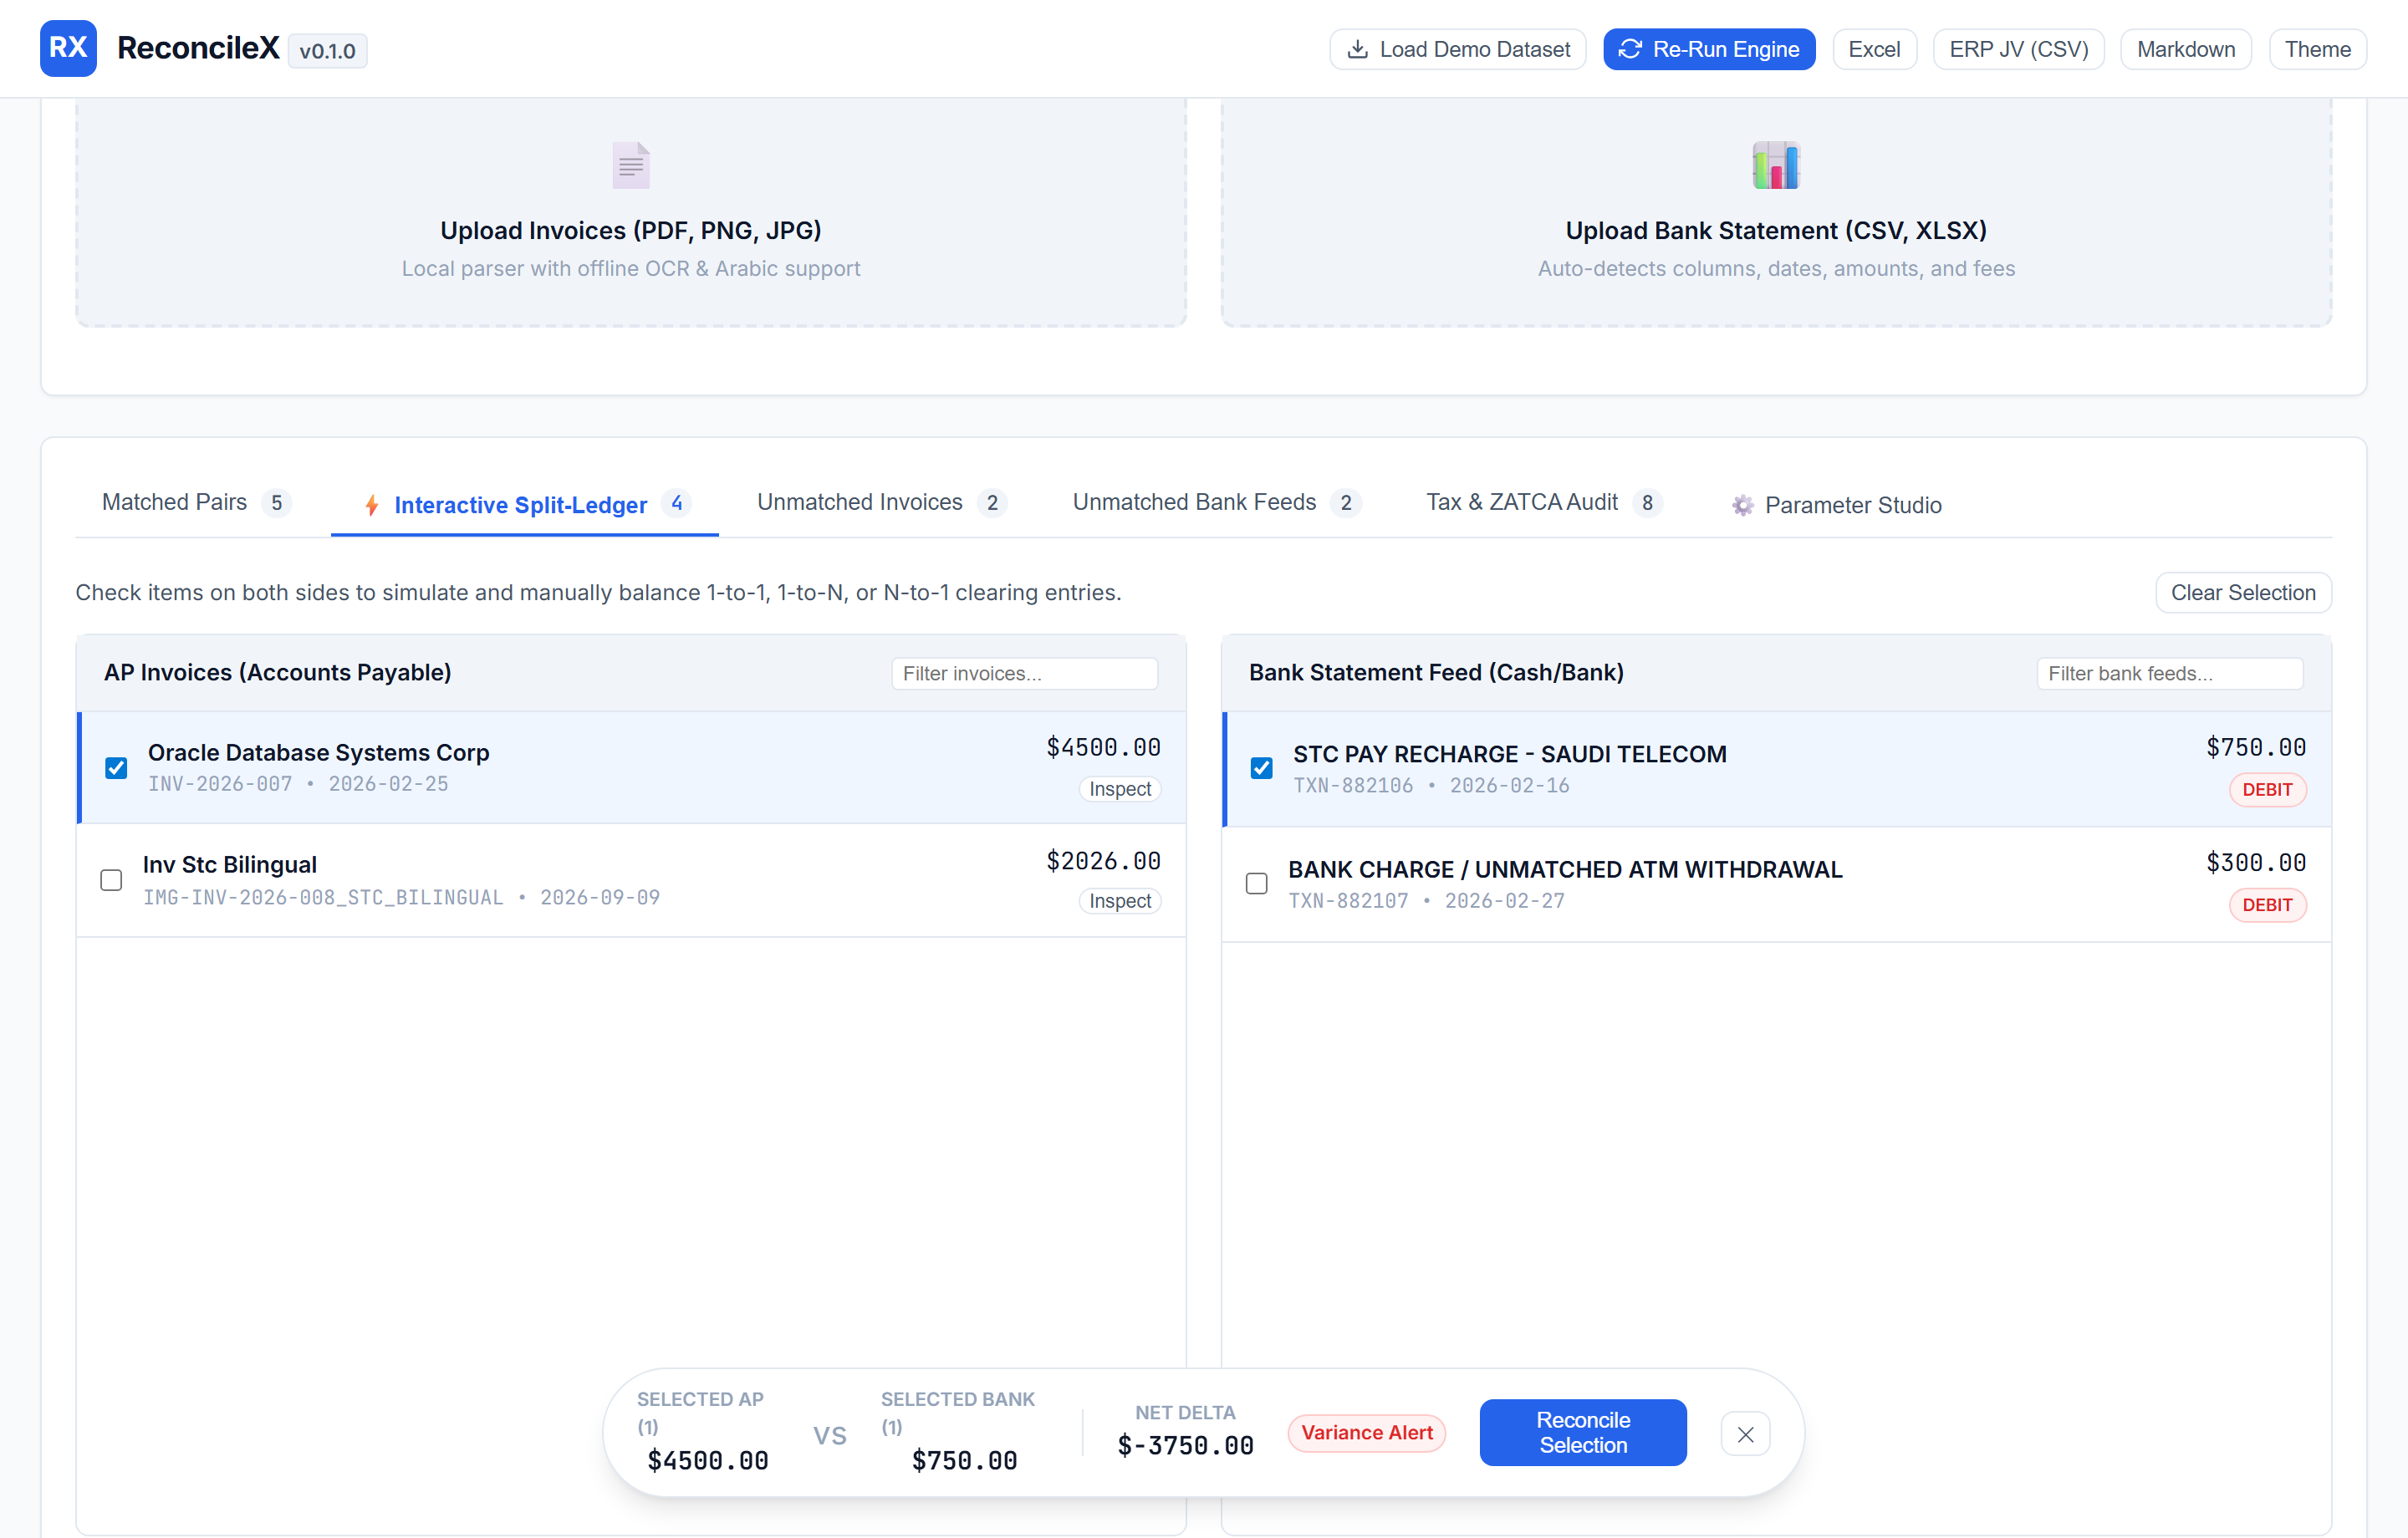Click the download icon on Load Demo Dataset
Viewport: 2408px width, 1538px height.
click(x=1357, y=49)
